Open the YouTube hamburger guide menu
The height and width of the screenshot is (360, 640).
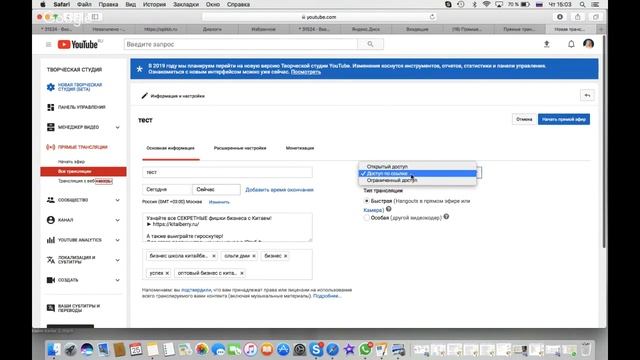pyautogui.click(x=49, y=44)
